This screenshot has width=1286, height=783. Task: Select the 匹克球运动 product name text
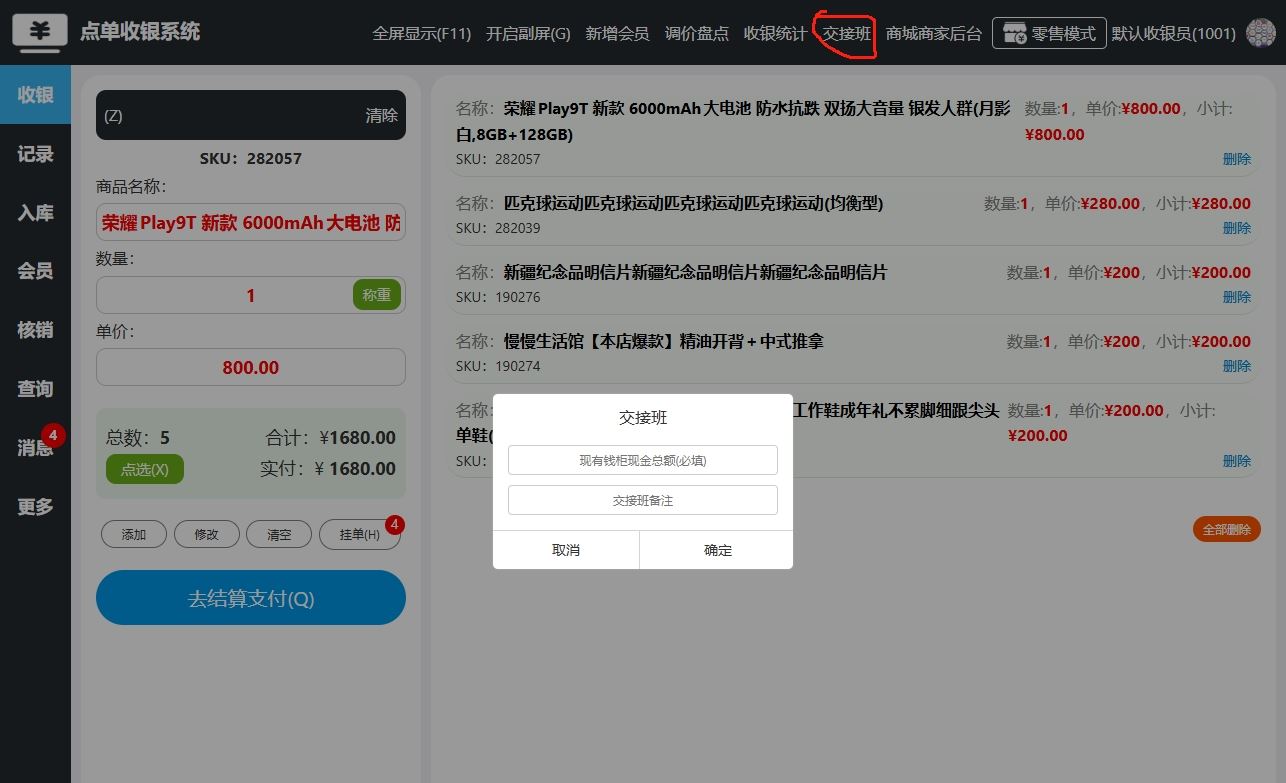[694, 203]
